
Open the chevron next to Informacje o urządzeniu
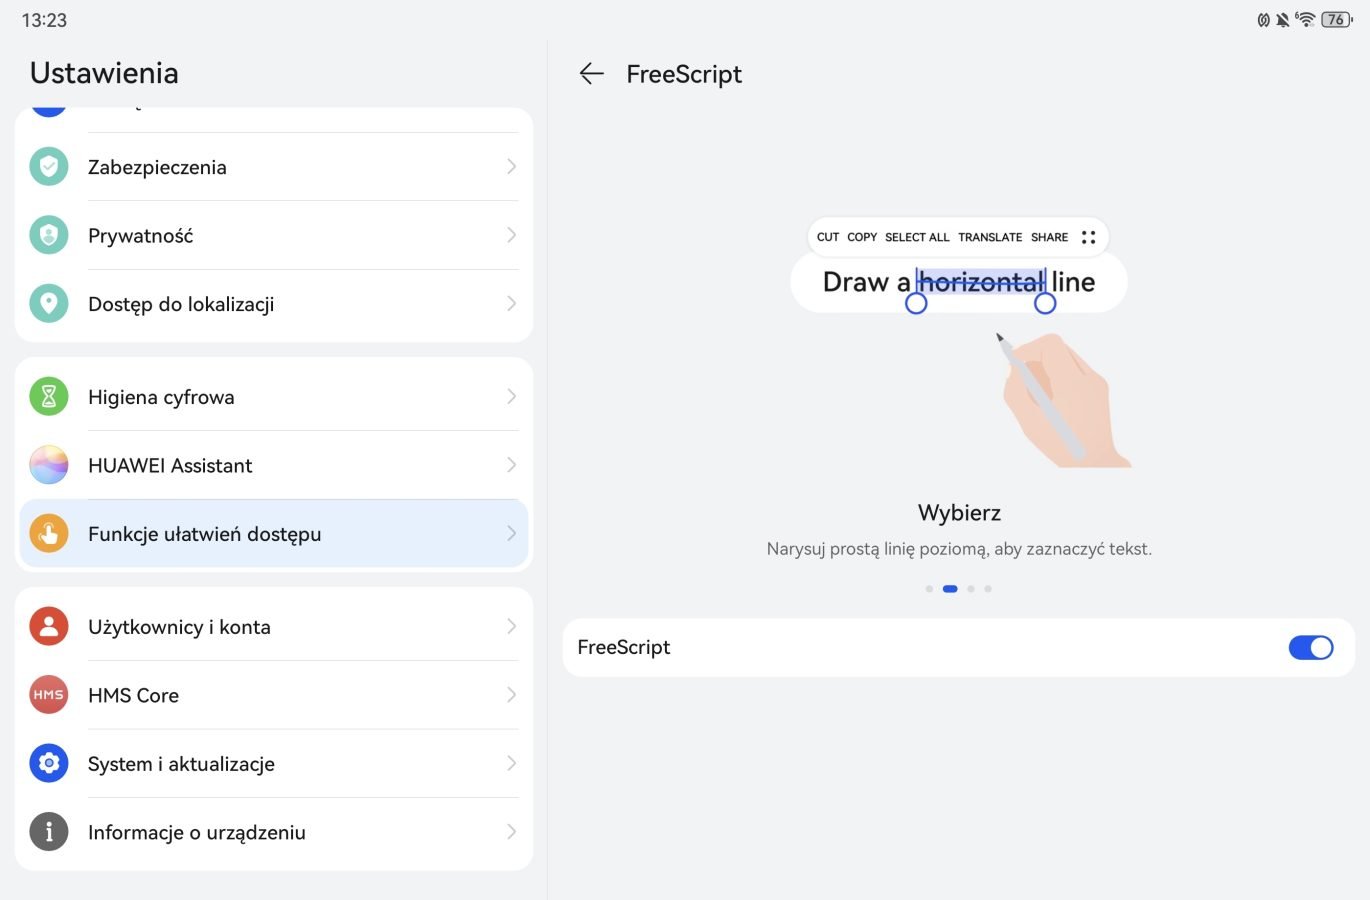(511, 832)
